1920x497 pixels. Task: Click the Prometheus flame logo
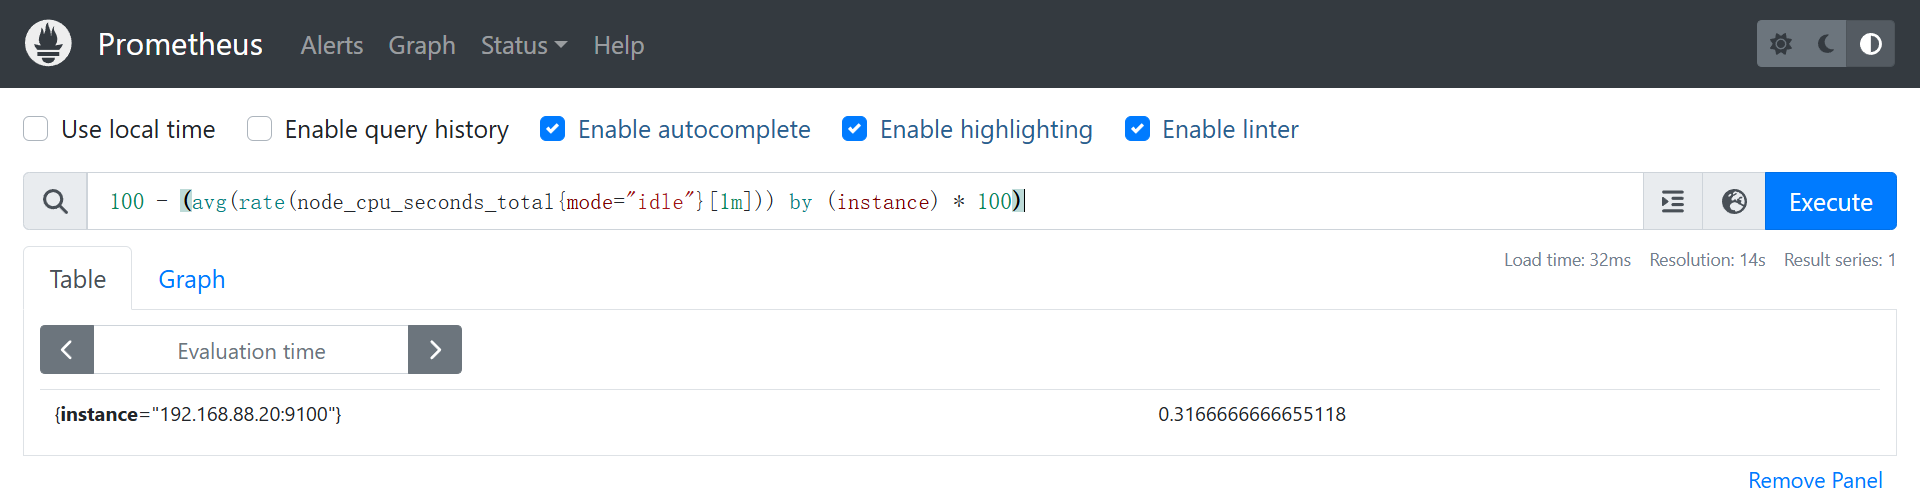[x=48, y=44]
